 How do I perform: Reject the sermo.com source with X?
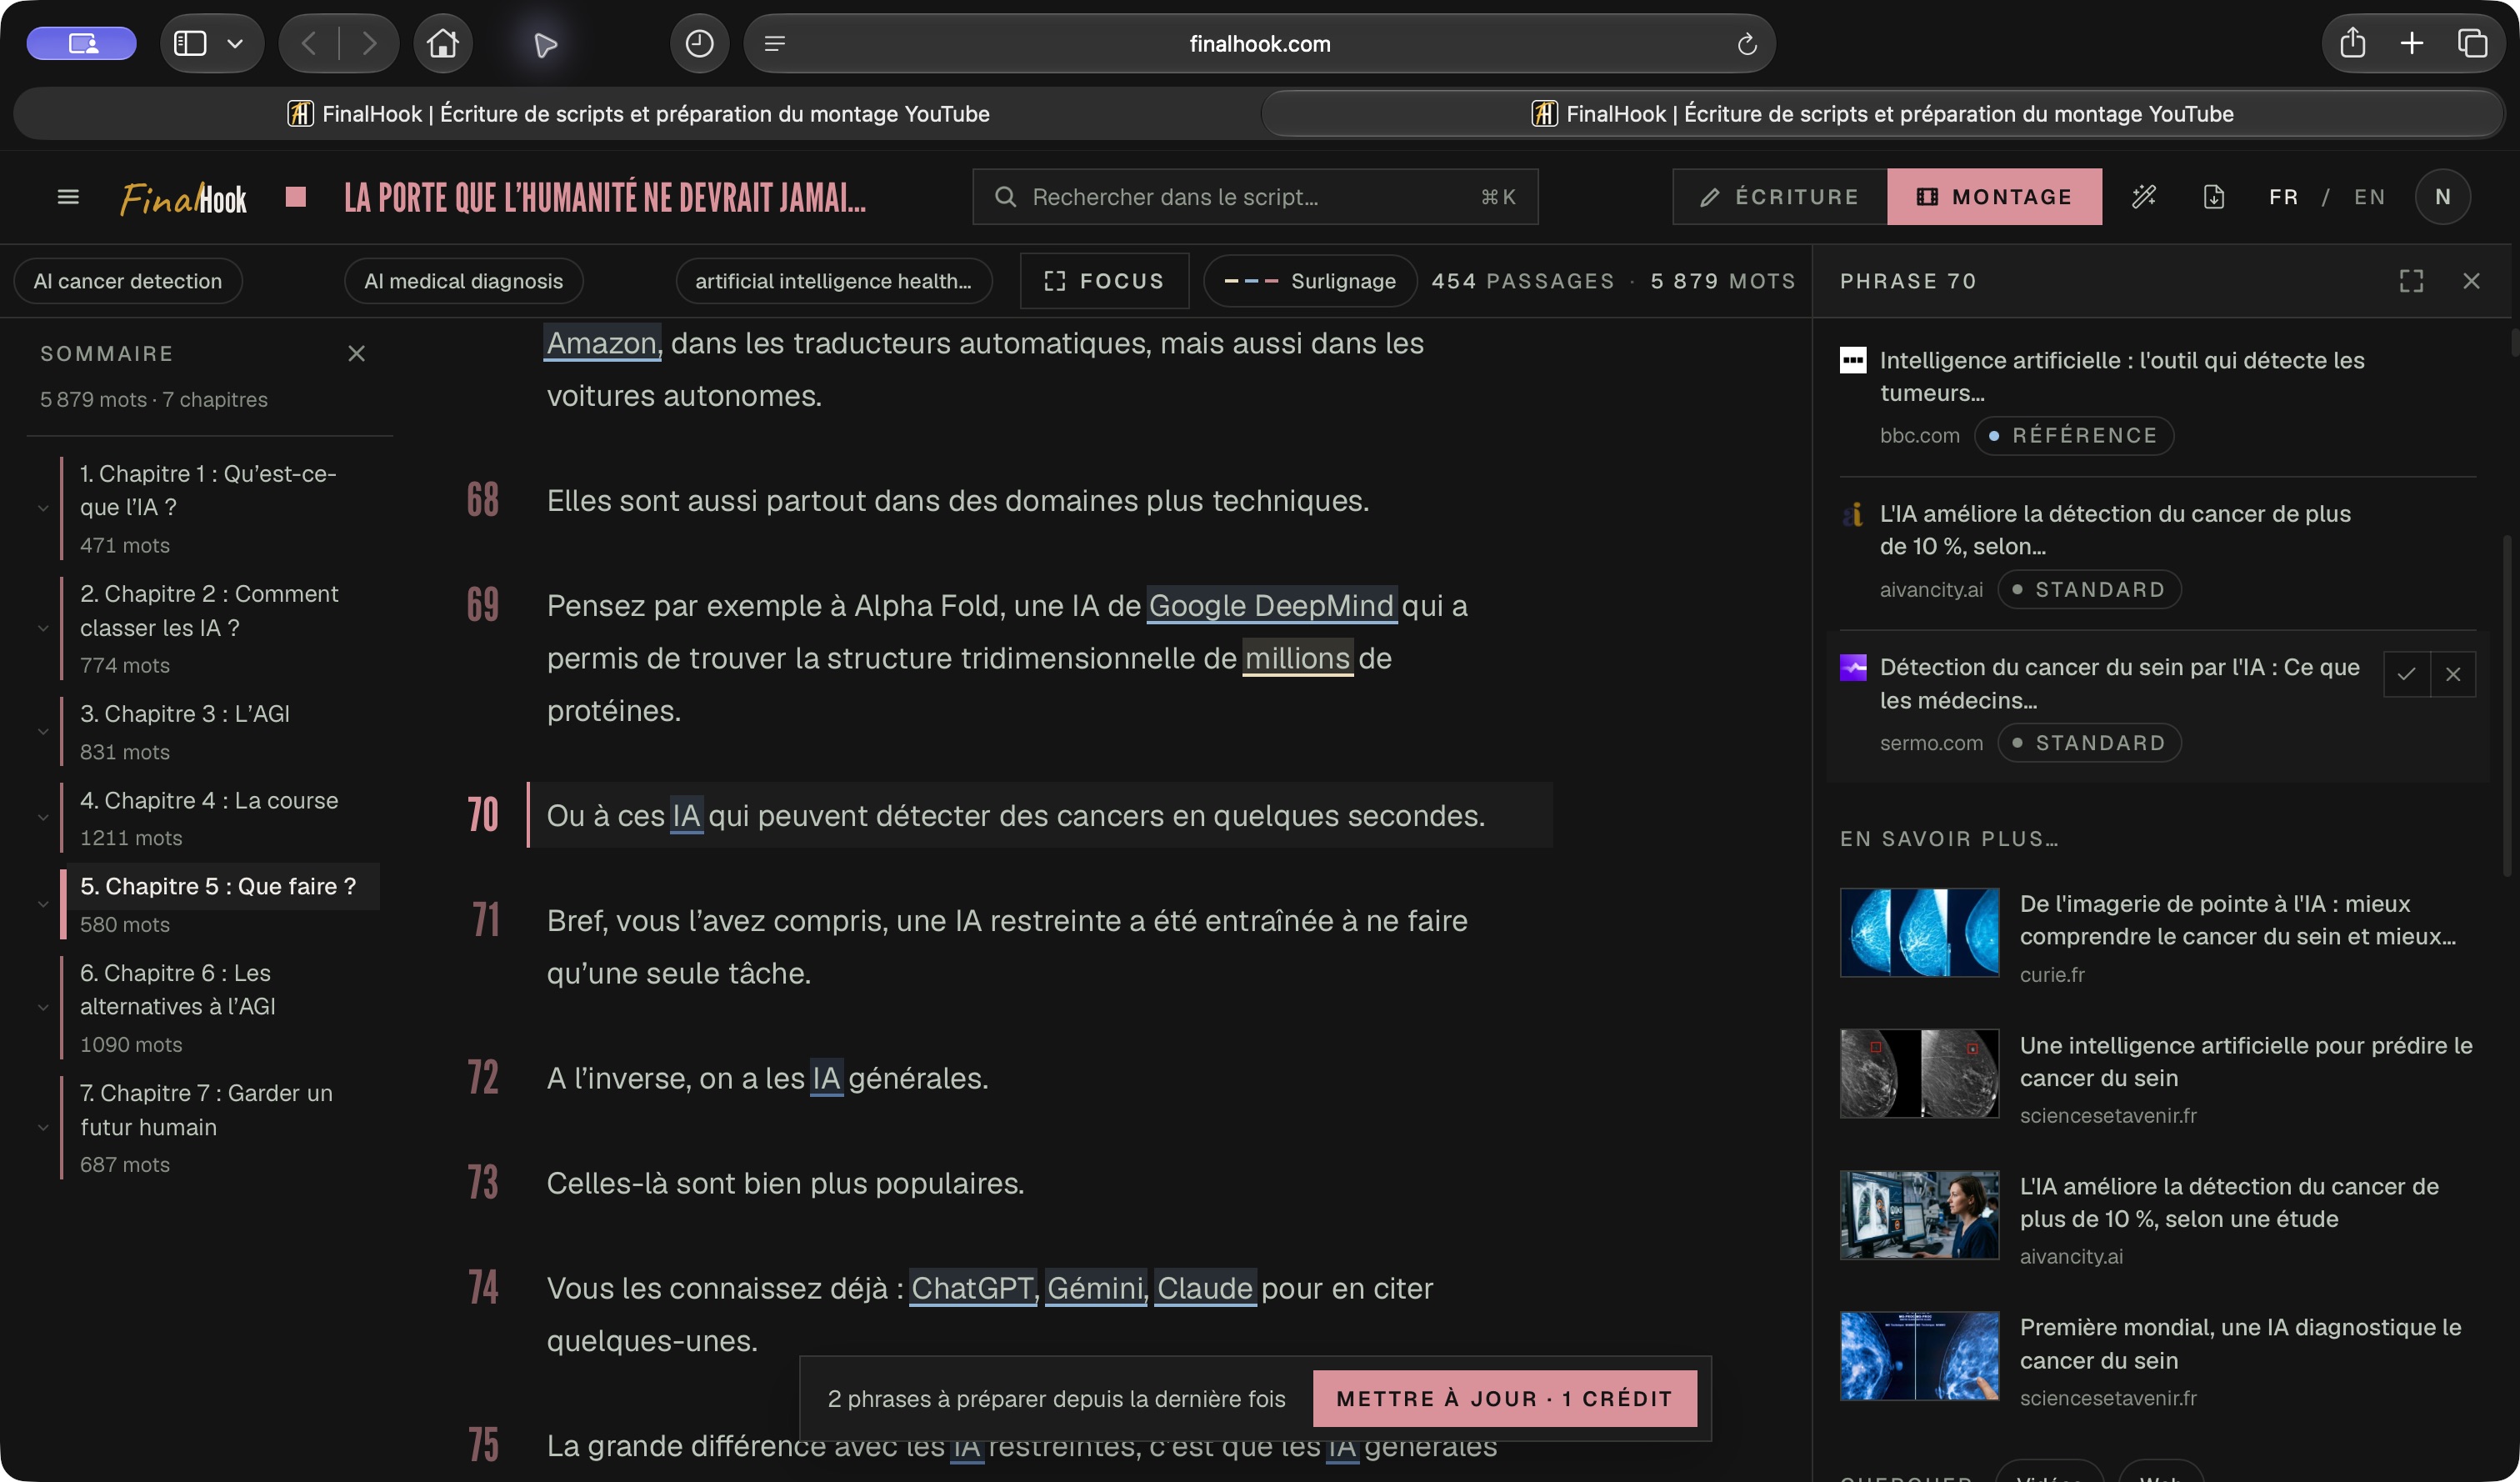[x=2453, y=674]
